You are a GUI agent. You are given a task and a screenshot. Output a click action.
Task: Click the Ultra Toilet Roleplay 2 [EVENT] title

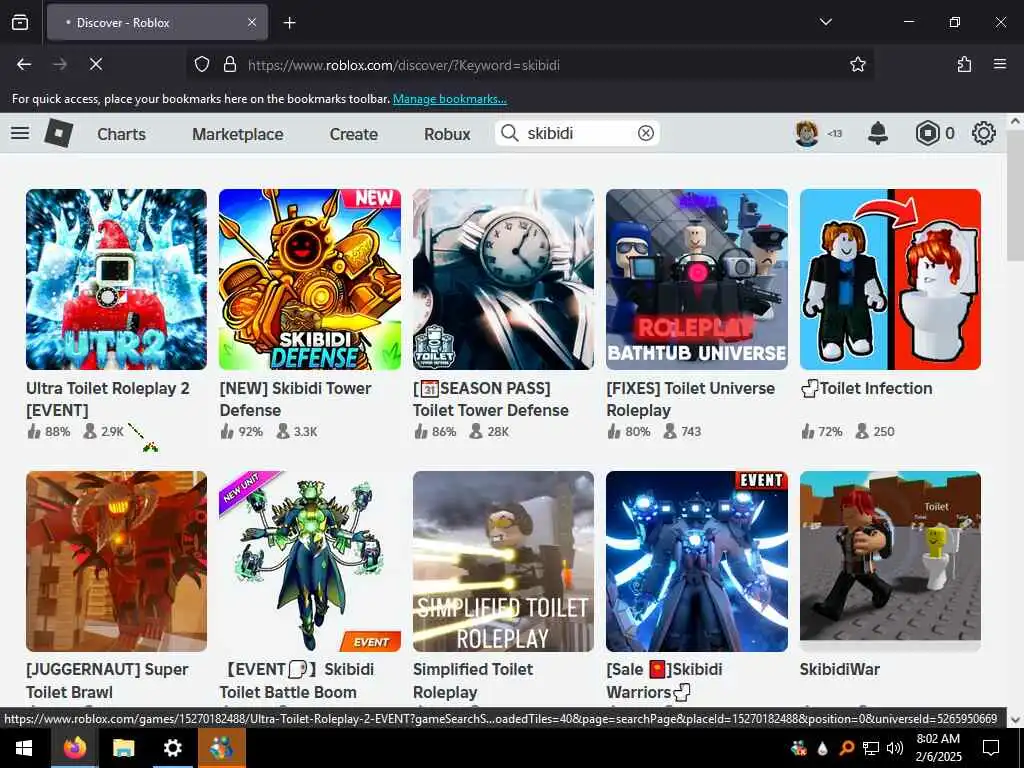click(x=108, y=399)
